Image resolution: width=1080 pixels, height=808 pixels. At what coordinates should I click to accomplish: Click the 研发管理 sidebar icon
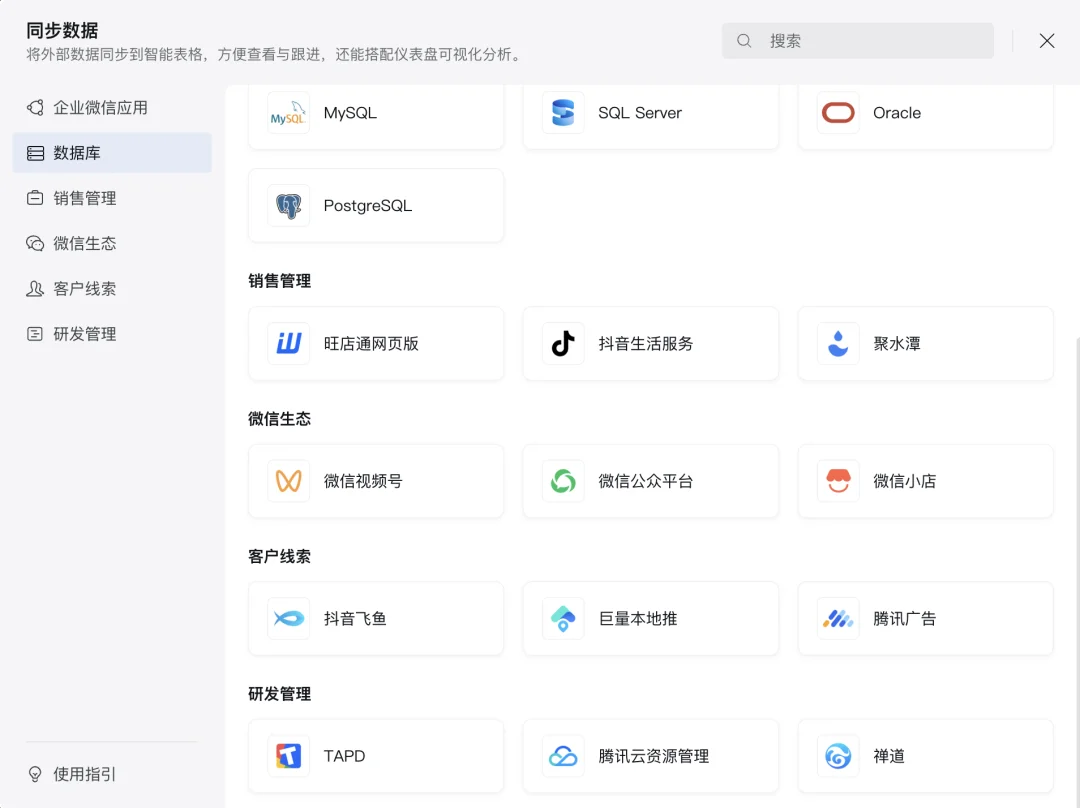coord(35,334)
